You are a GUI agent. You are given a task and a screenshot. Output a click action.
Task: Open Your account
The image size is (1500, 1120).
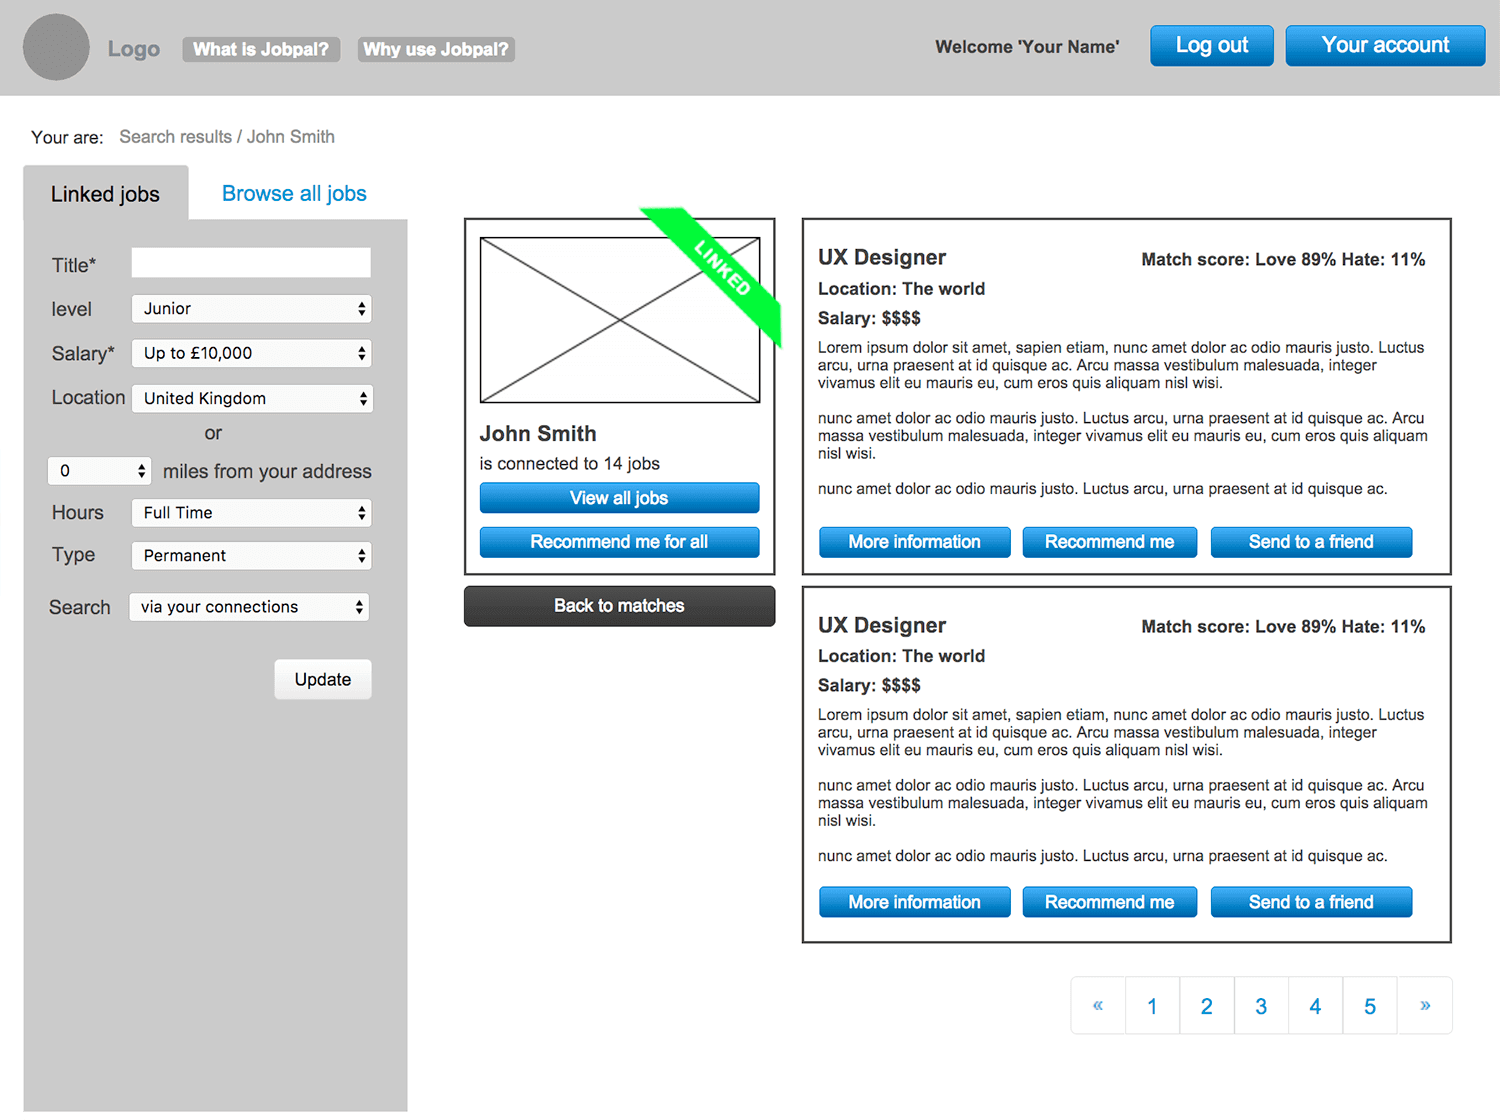pos(1385,45)
